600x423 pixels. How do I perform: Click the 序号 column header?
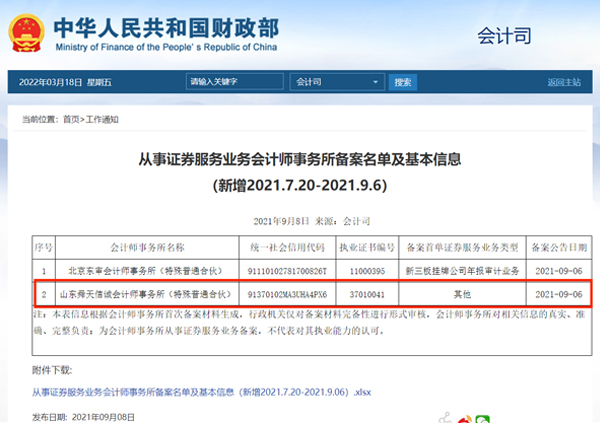click(44, 248)
